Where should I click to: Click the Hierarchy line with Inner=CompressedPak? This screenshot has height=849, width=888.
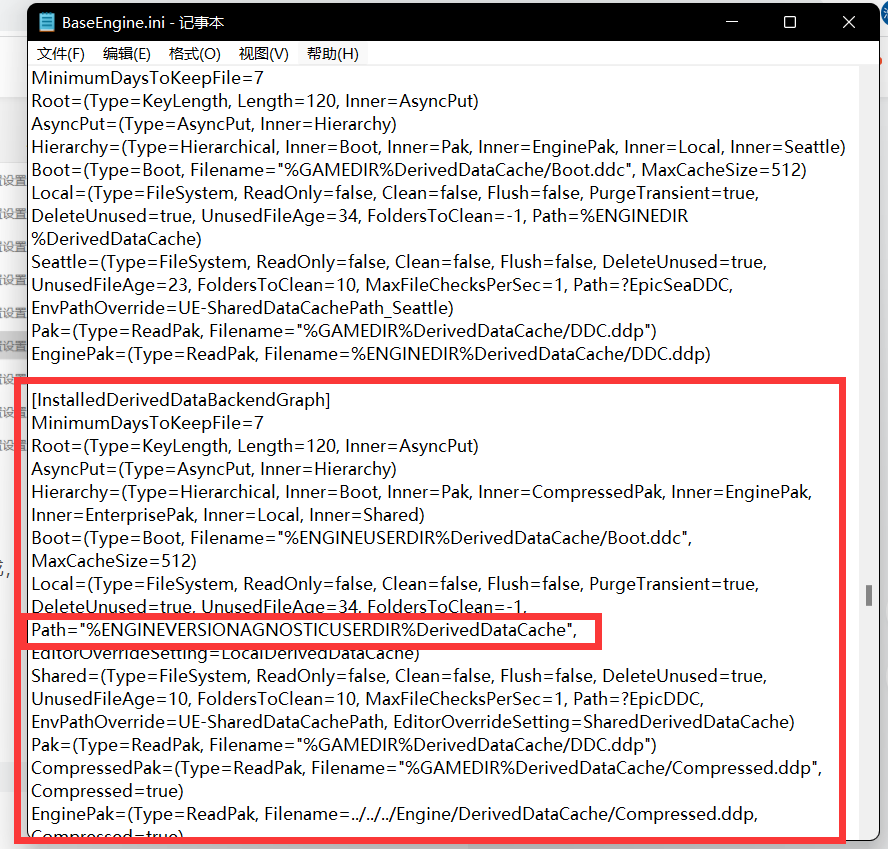(421, 492)
